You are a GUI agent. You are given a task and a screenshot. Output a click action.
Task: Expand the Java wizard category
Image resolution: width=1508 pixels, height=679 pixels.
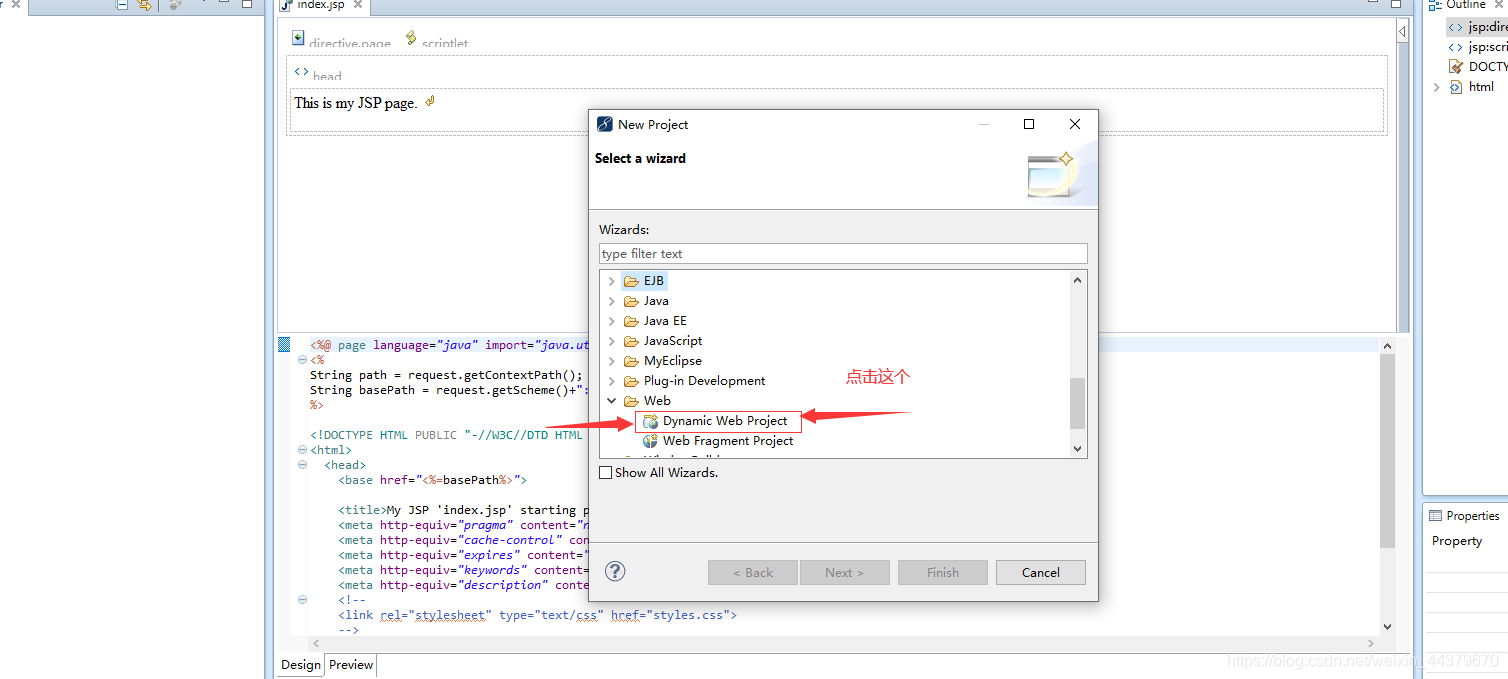coord(612,301)
